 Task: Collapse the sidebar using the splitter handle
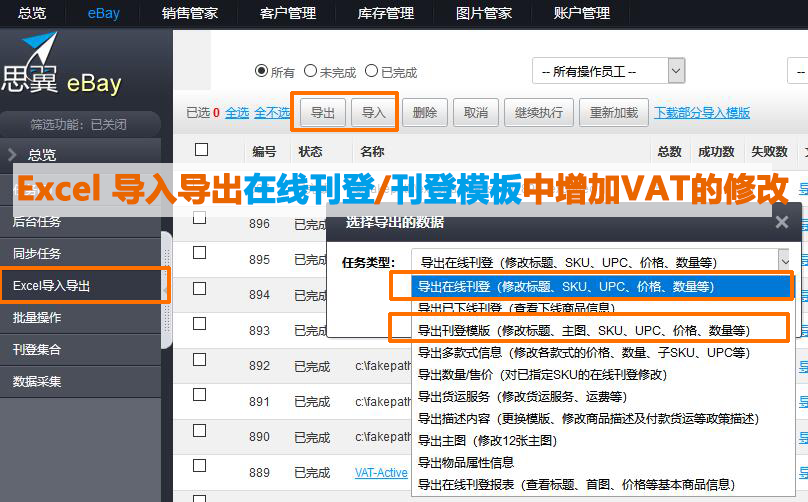tap(166, 290)
